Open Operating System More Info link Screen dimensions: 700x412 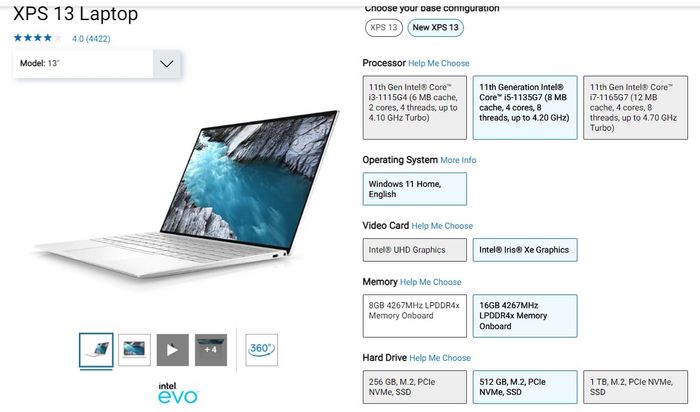458,160
